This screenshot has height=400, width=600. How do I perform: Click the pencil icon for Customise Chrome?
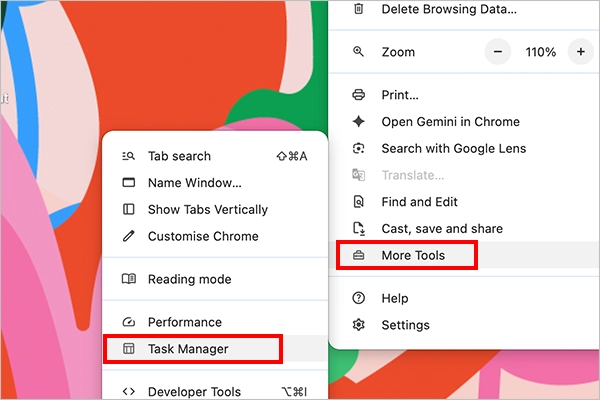pos(128,236)
